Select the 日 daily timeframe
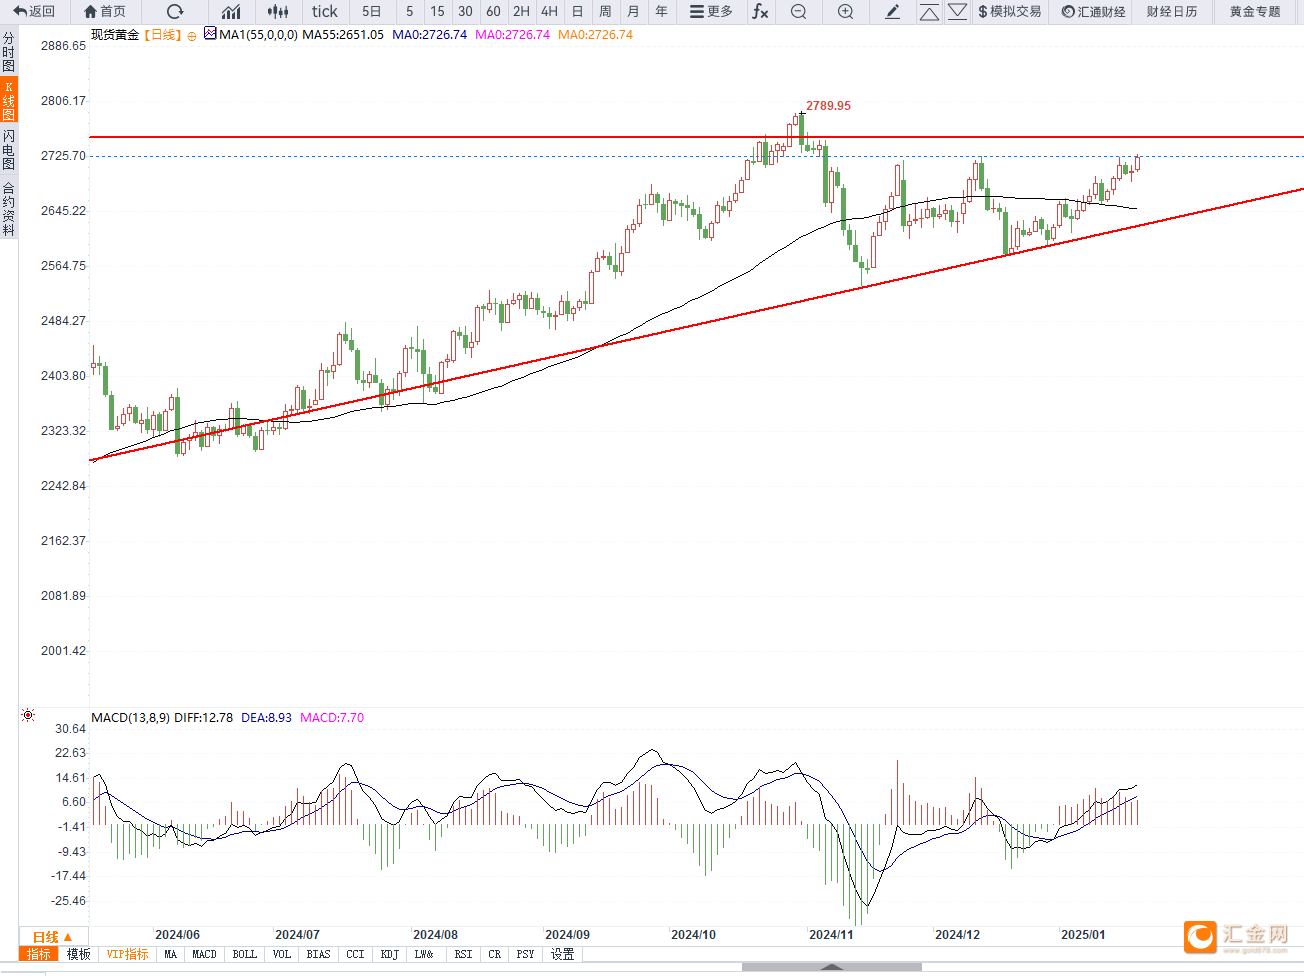This screenshot has height=976, width=1304. point(577,12)
